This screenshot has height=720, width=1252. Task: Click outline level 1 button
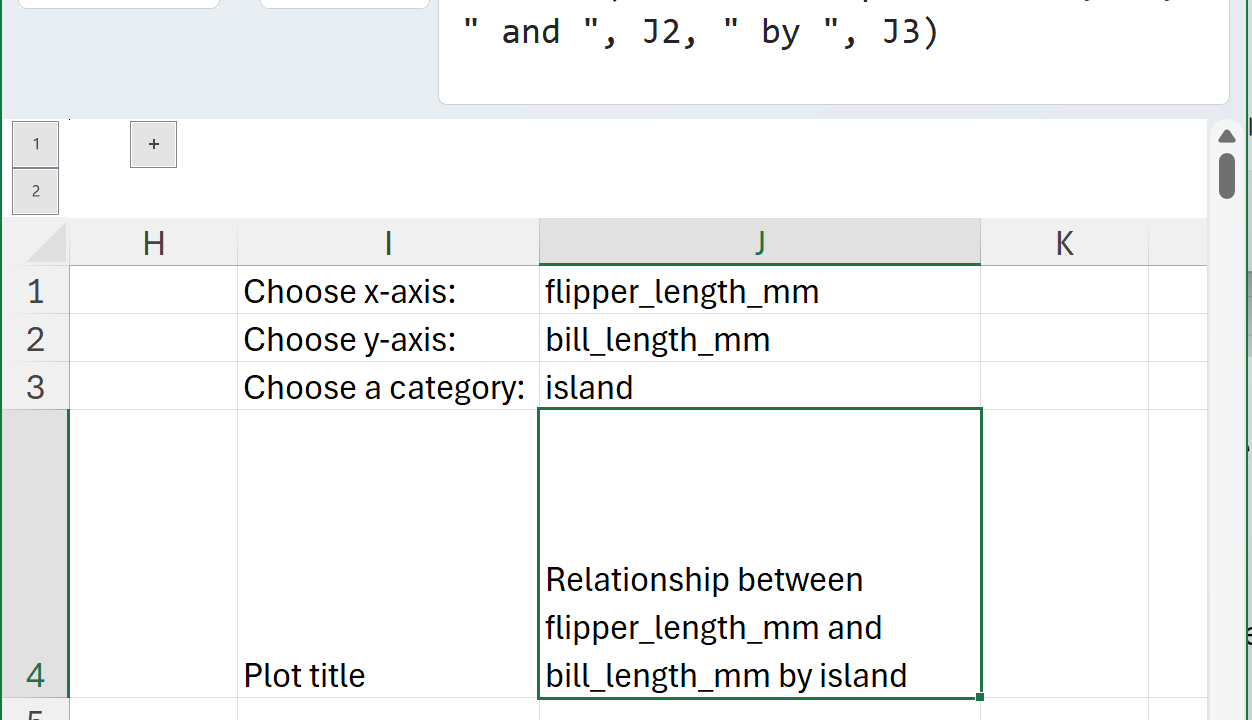[x=35, y=144]
